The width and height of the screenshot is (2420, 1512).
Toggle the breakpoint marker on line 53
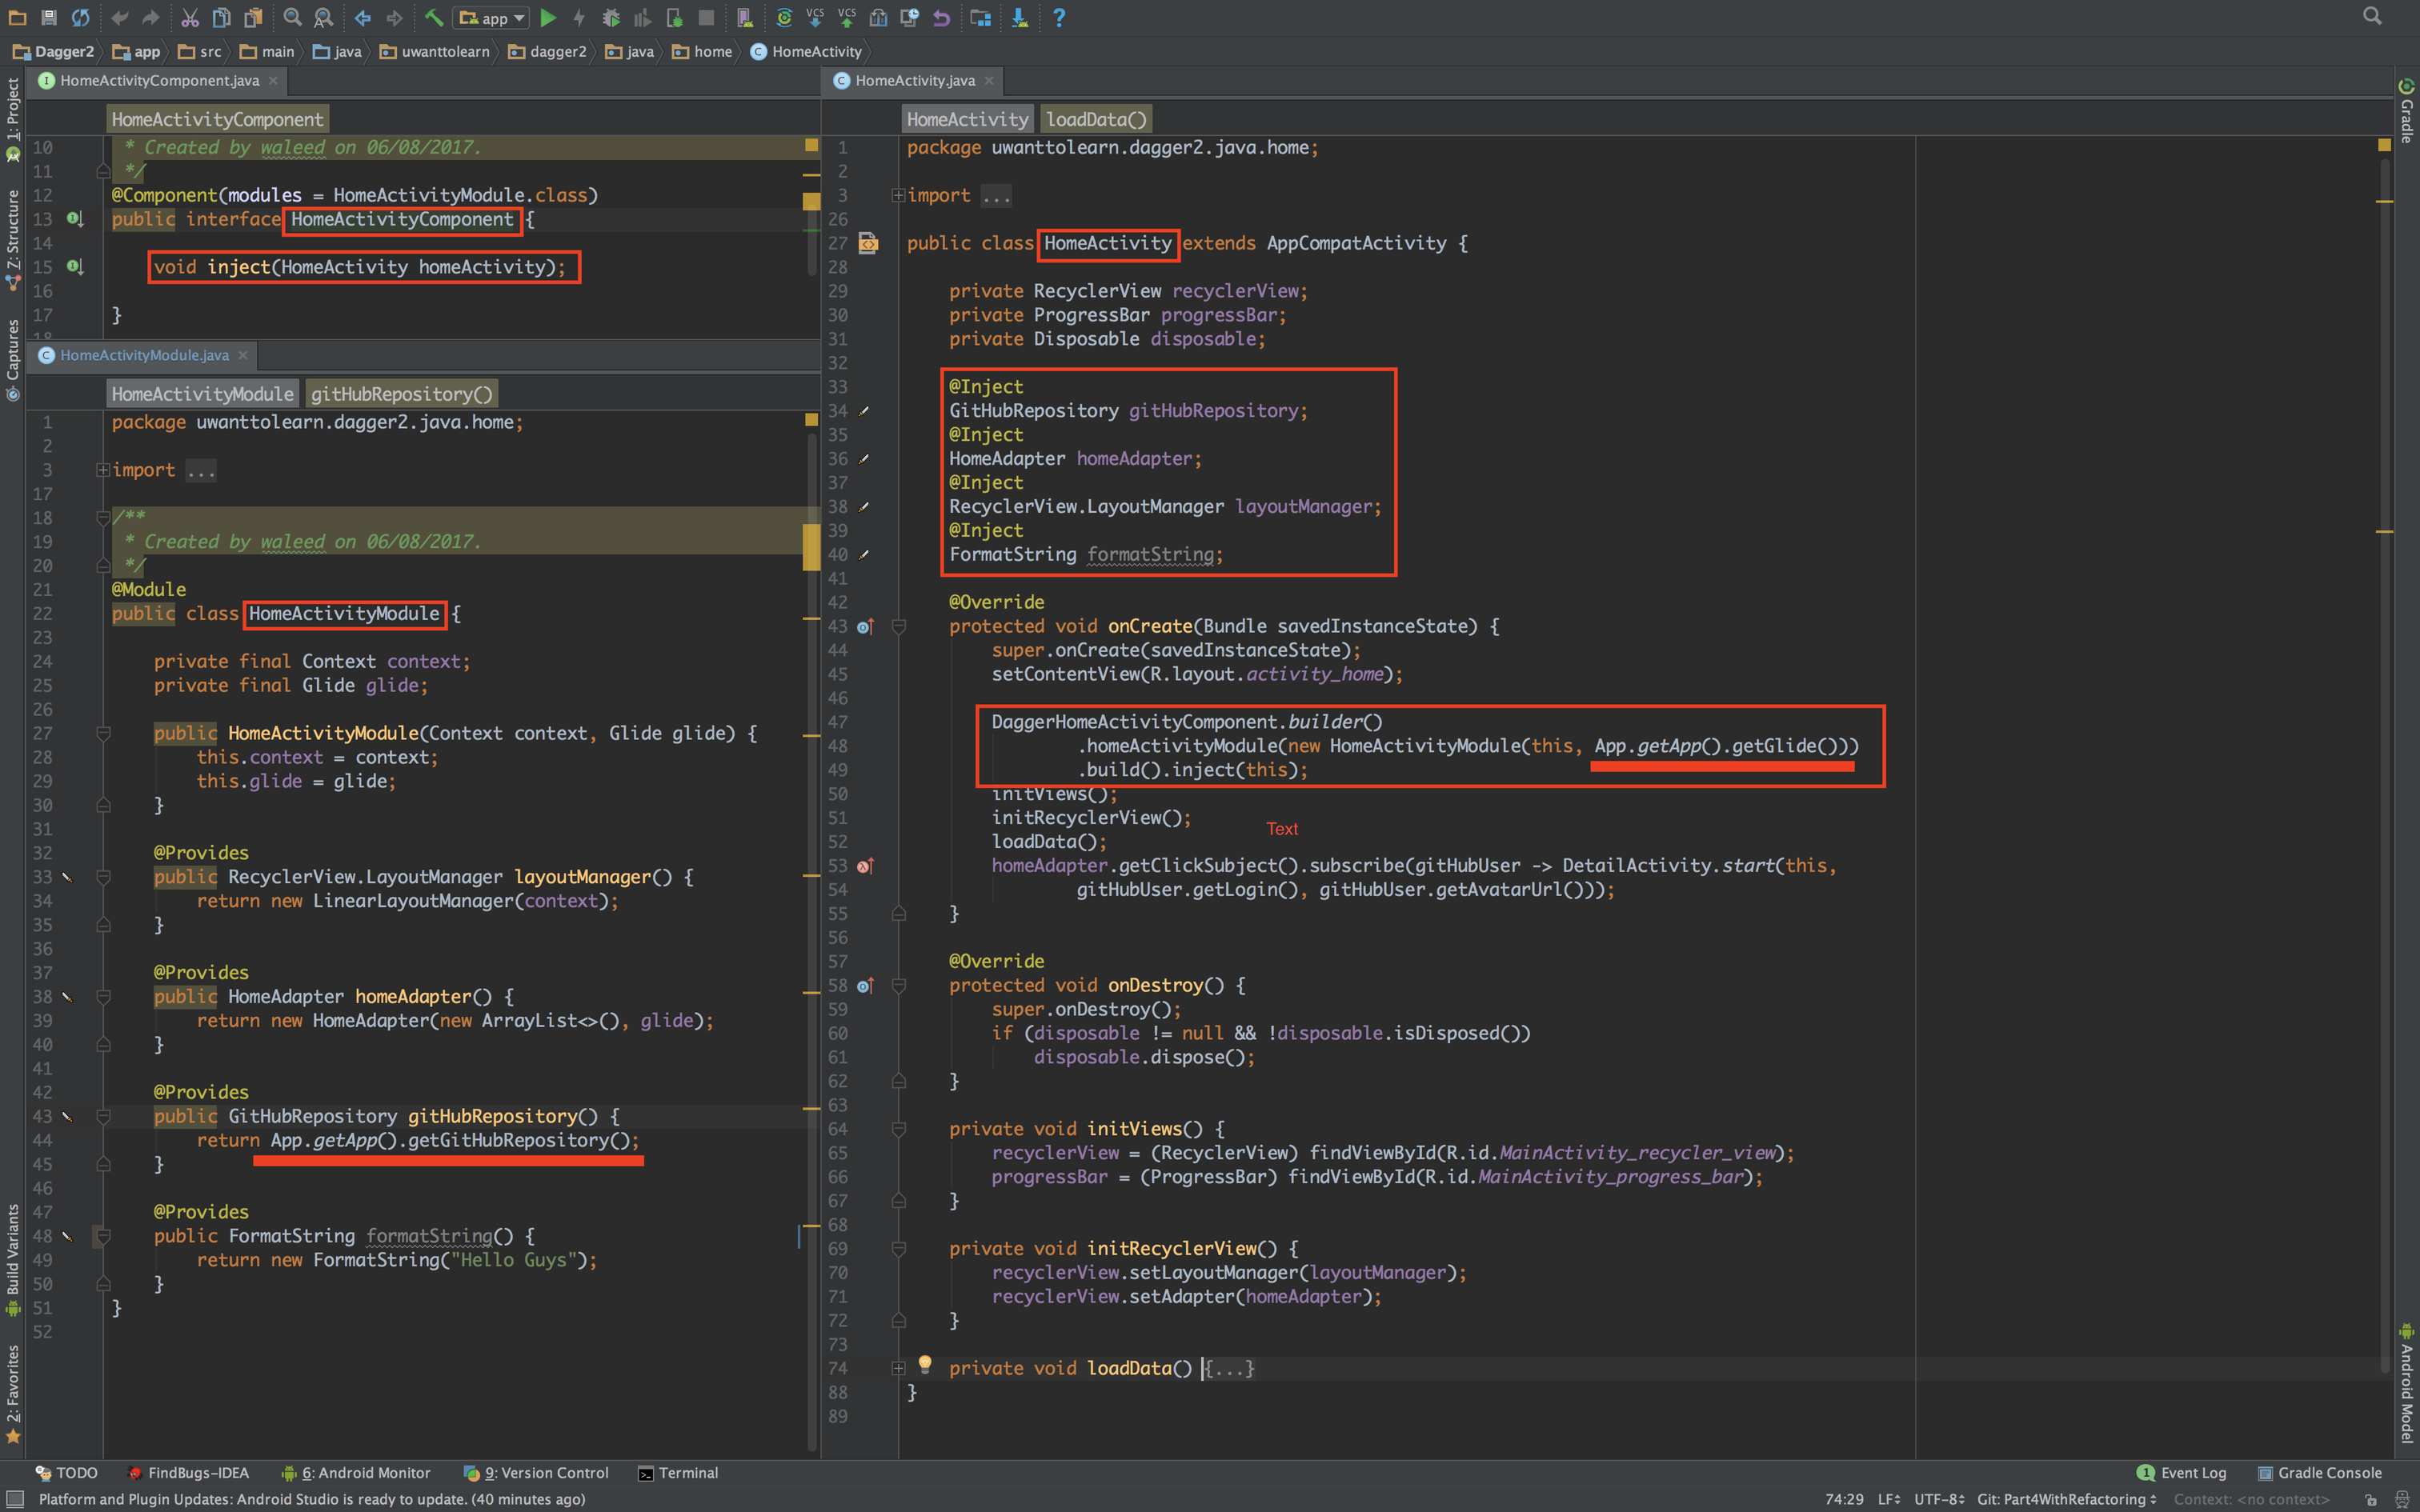pos(865,866)
